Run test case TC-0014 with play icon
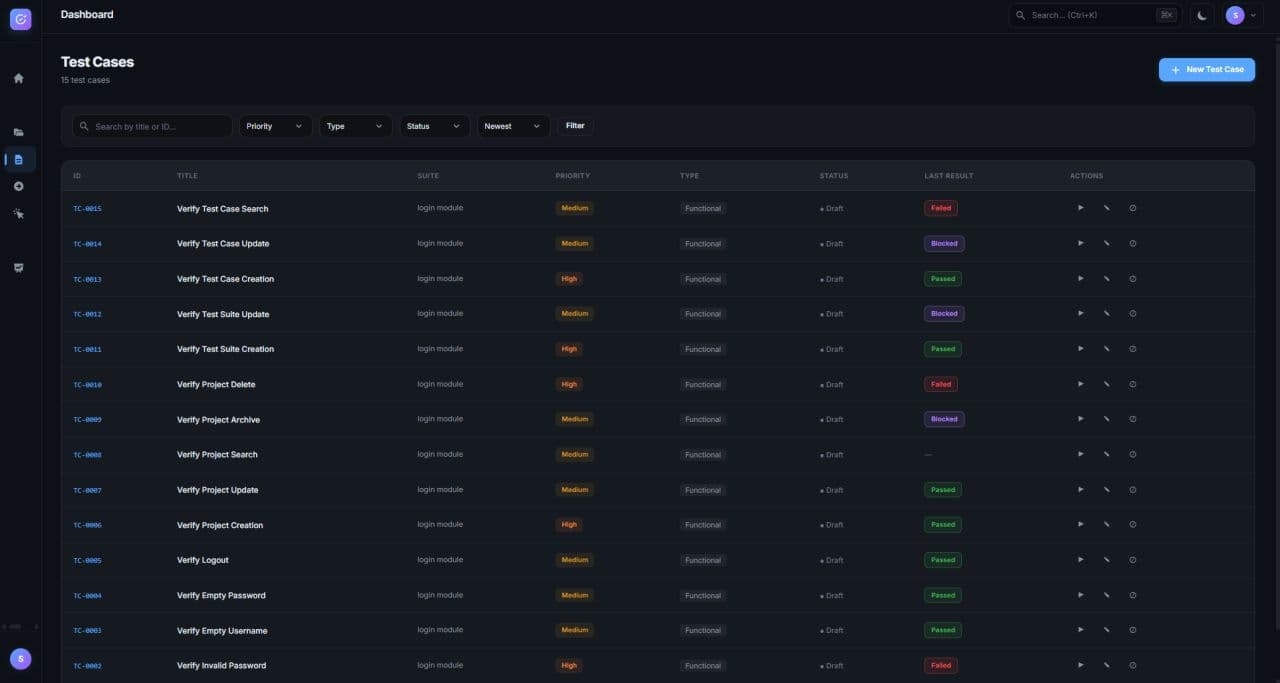 (x=1080, y=243)
